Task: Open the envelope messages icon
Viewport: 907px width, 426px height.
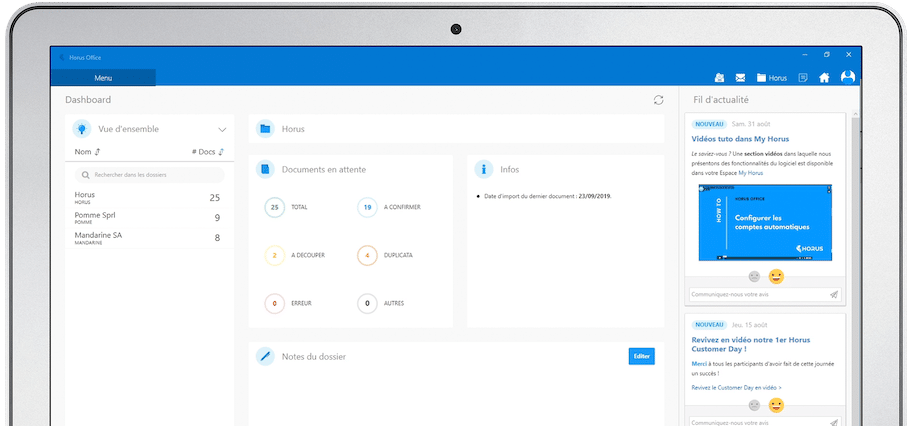Action: (740, 78)
